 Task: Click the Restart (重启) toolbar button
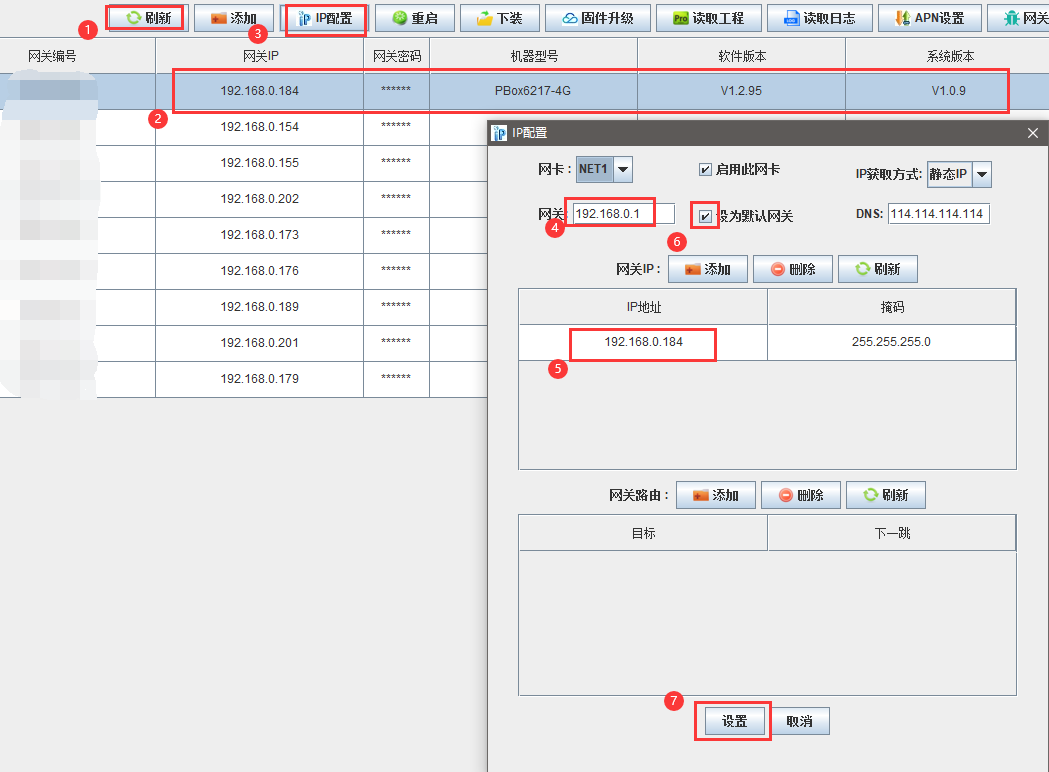click(x=415, y=18)
